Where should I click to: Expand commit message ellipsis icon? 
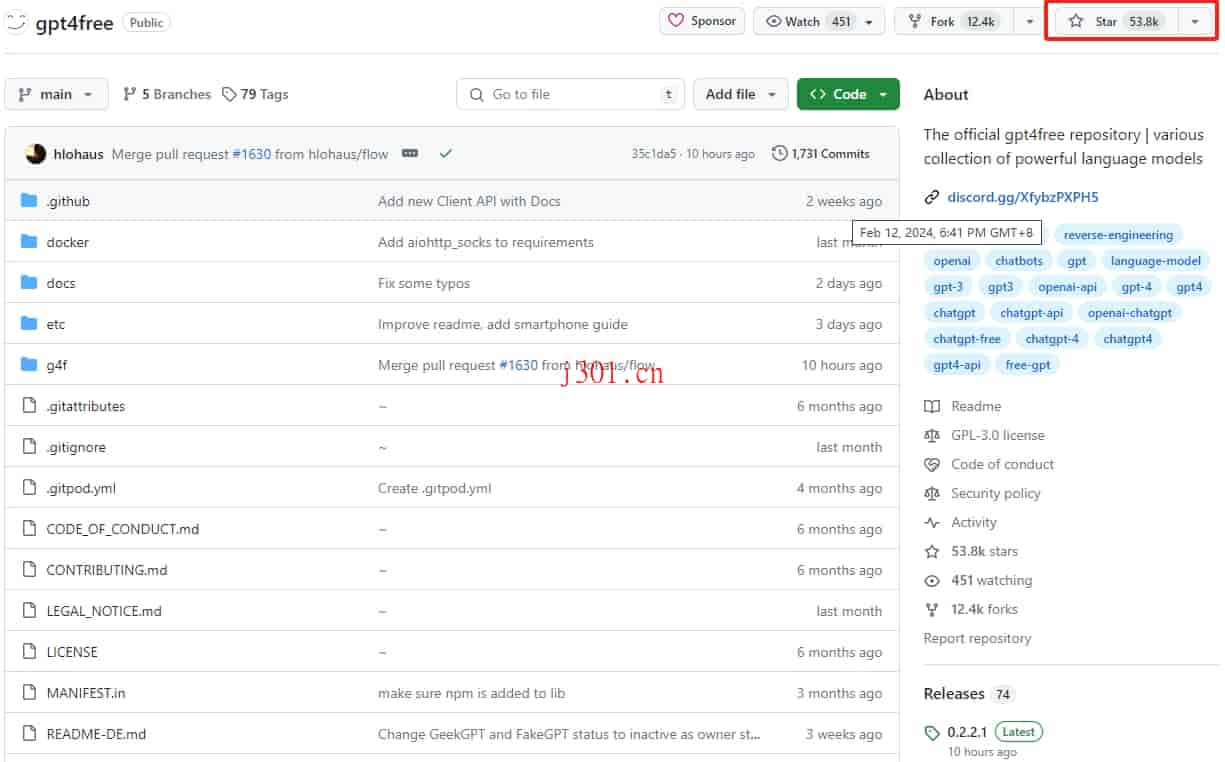point(410,154)
